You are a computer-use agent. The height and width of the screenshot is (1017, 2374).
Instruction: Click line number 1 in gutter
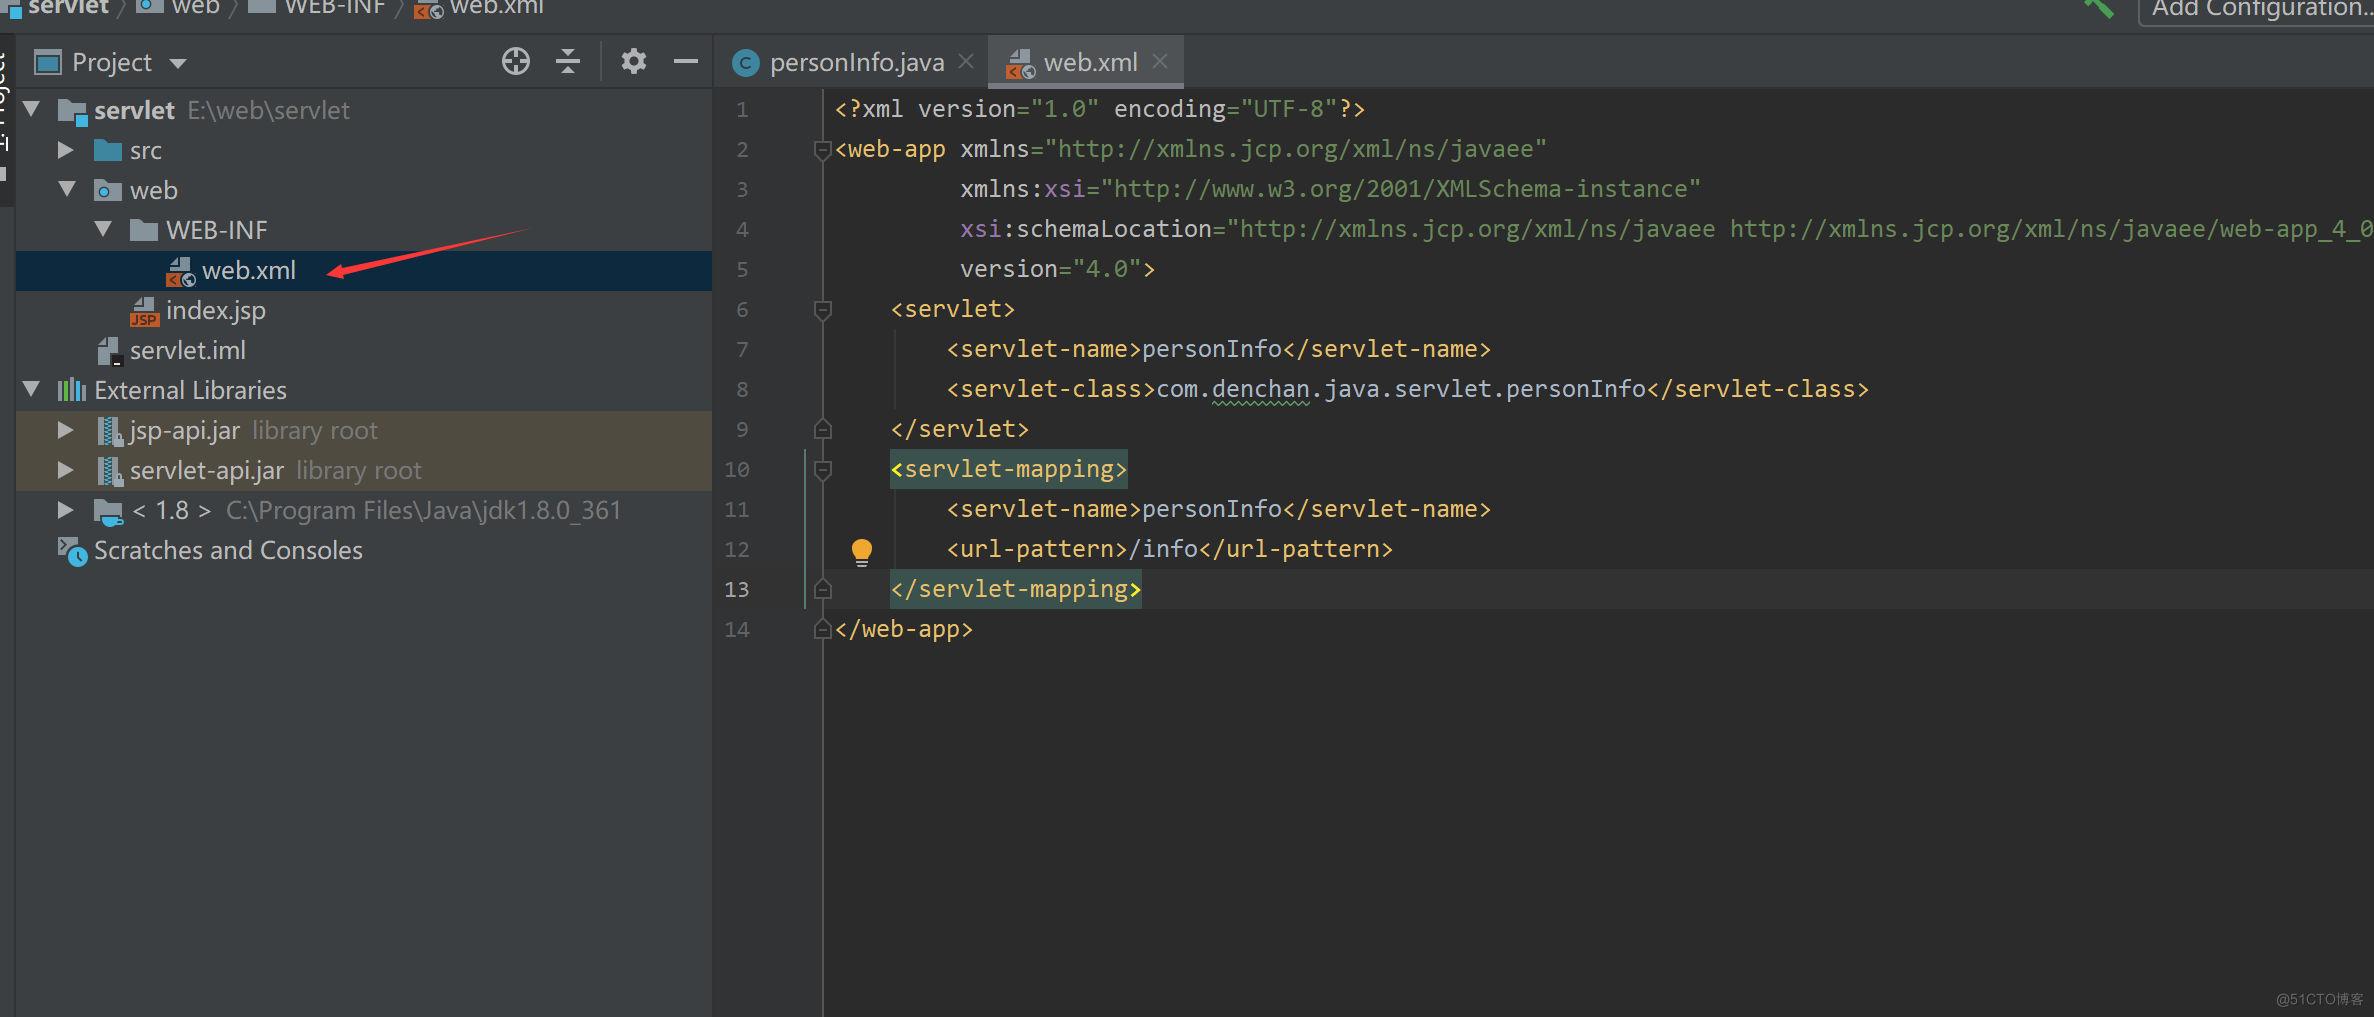pyautogui.click(x=742, y=109)
